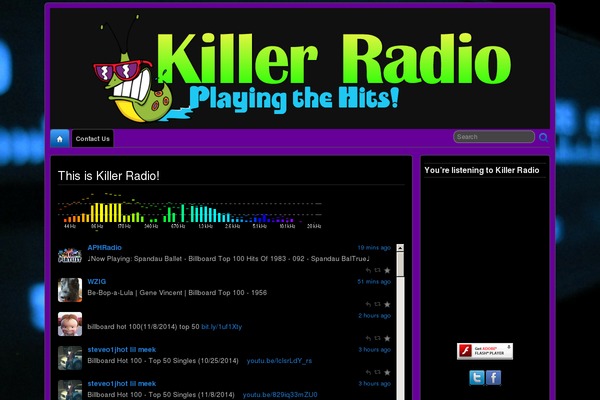Click 'You're listening to Killer Radio' title
Viewport: 600px width, 400px height.
pyautogui.click(x=482, y=170)
